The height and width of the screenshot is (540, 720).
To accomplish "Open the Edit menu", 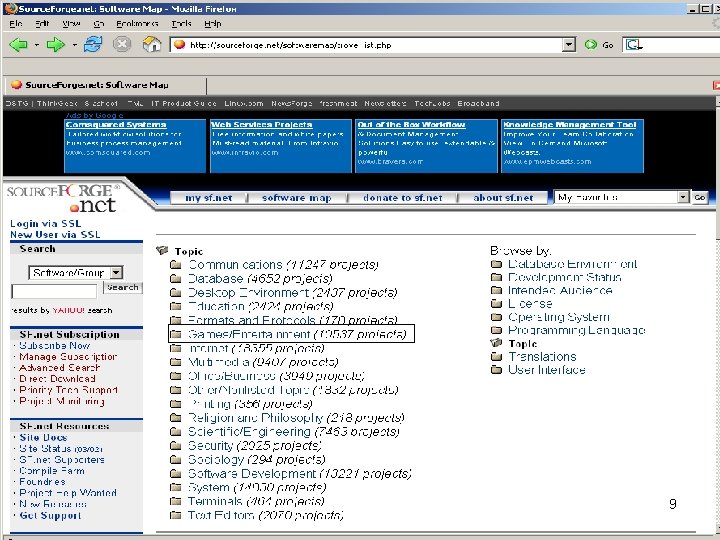I will coord(42,23).
